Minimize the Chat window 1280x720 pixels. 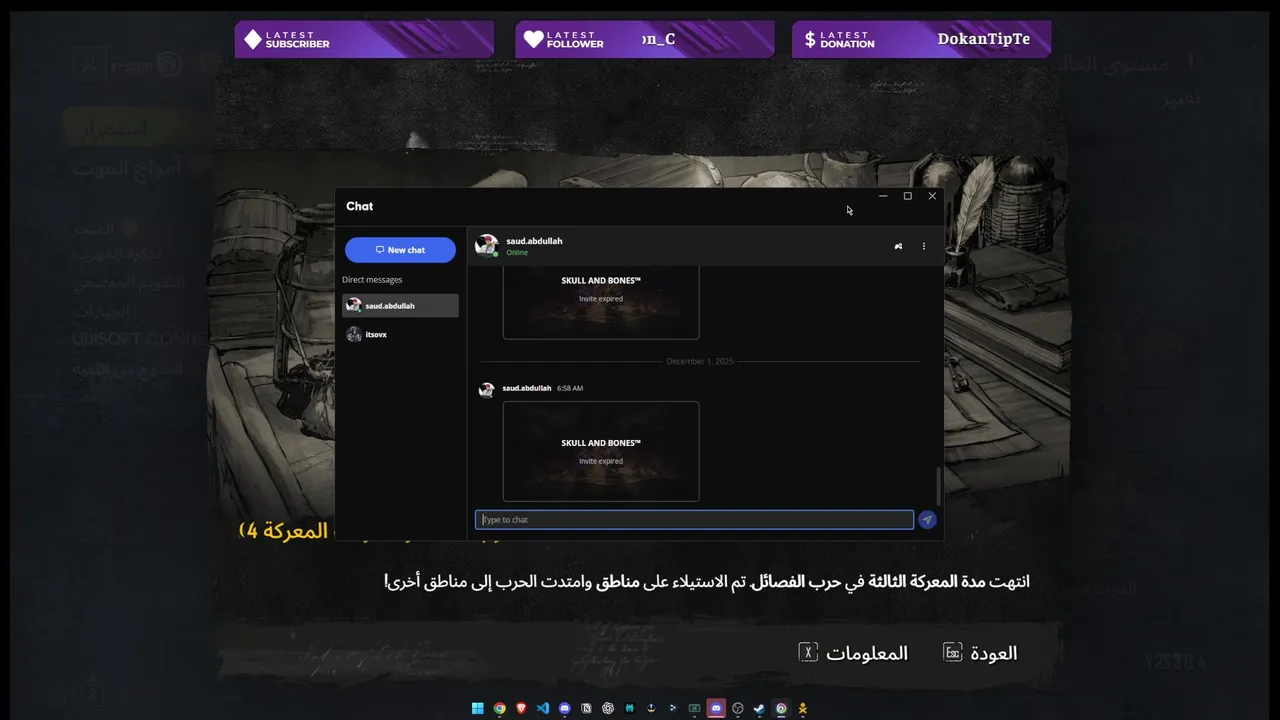click(883, 196)
